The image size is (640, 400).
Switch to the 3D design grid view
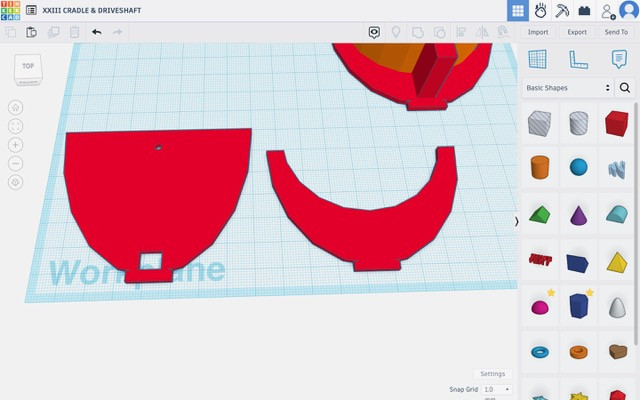click(517, 11)
